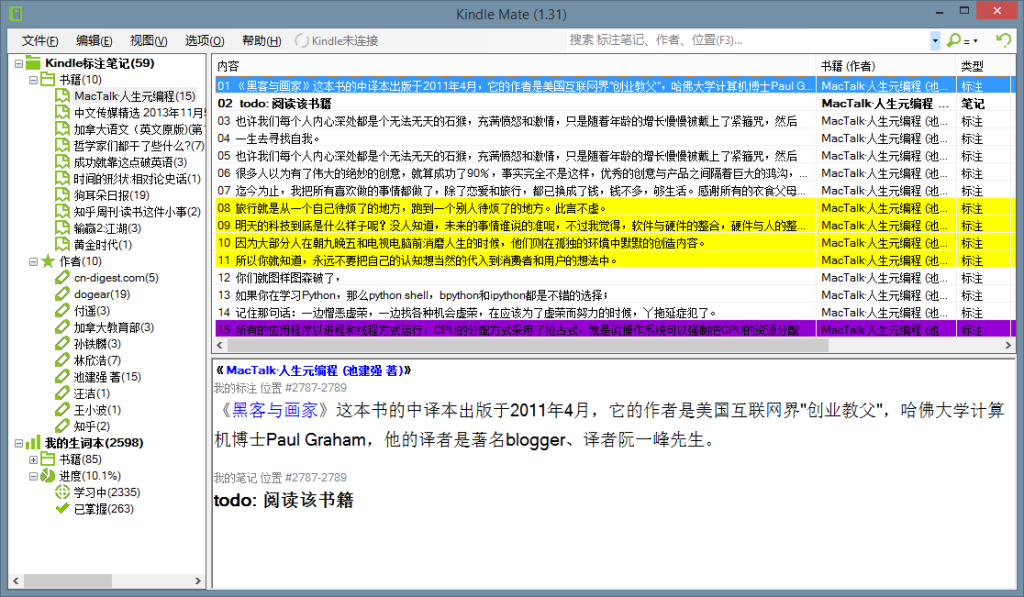The height and width of the screenshot is (597, 1024).
Task: Click the Kindle Mate app icon in title bar
Action: [16, 13]
